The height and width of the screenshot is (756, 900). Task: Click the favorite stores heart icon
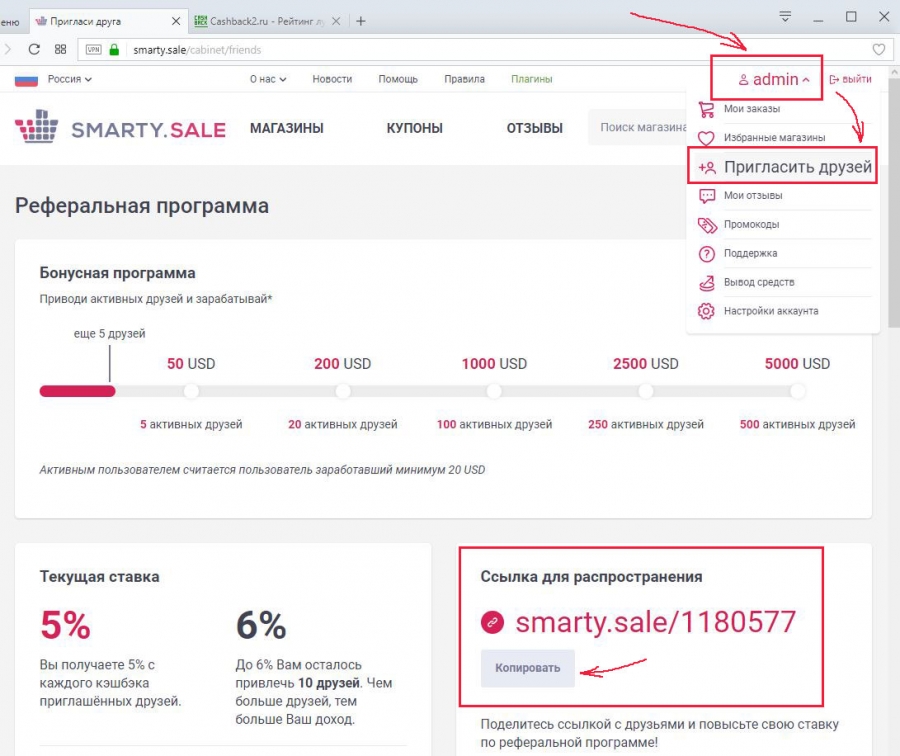coord(706,138)
